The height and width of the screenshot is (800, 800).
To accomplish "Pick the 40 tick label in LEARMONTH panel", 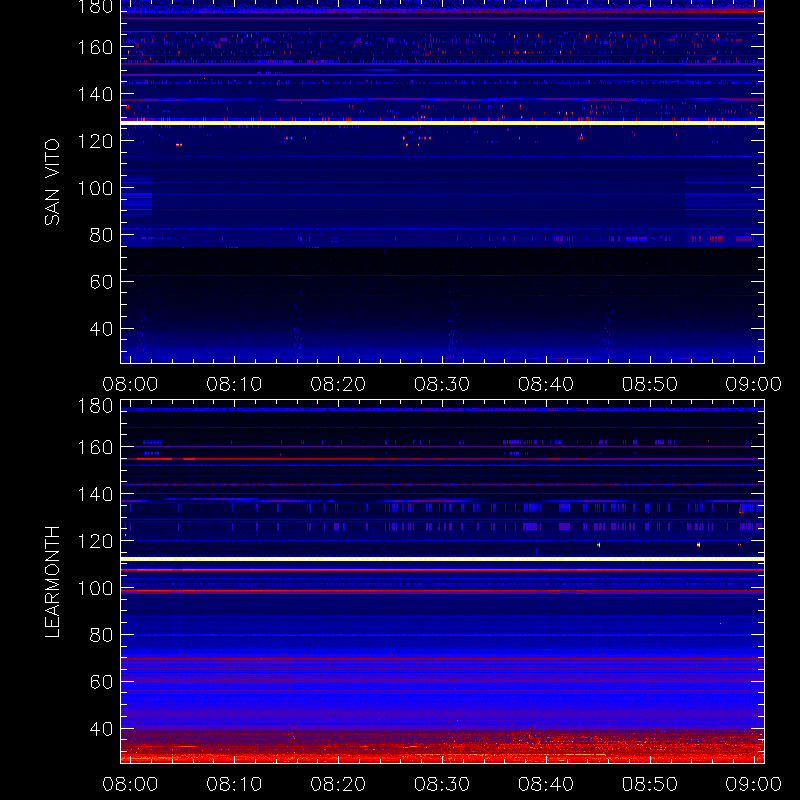I will (101, 729).
